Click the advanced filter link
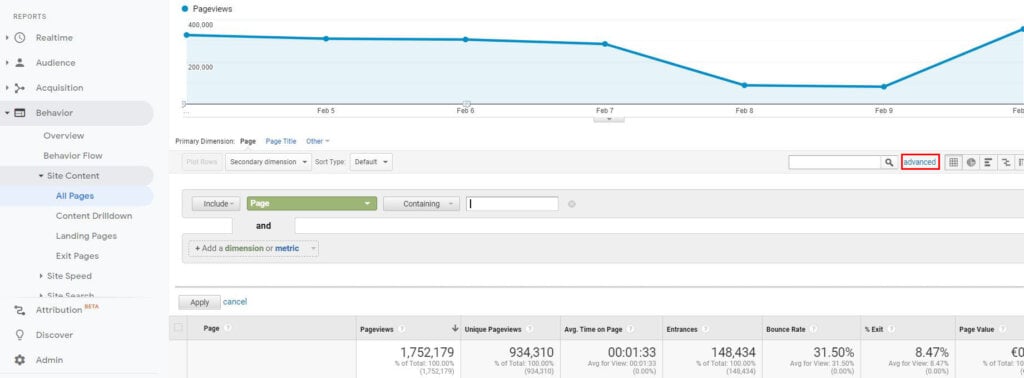Viewport: 1024px width, 378px height. pyautogui.click(x=920, y=162)
